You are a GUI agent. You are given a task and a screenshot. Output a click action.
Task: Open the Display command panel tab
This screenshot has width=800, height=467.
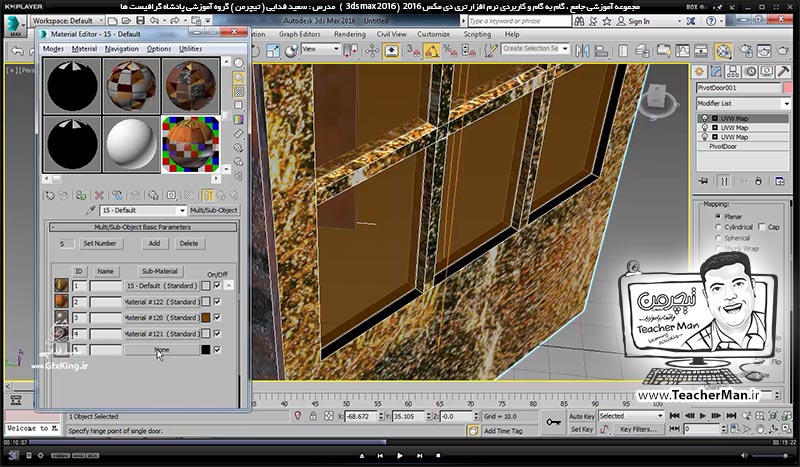pos(766,72)
